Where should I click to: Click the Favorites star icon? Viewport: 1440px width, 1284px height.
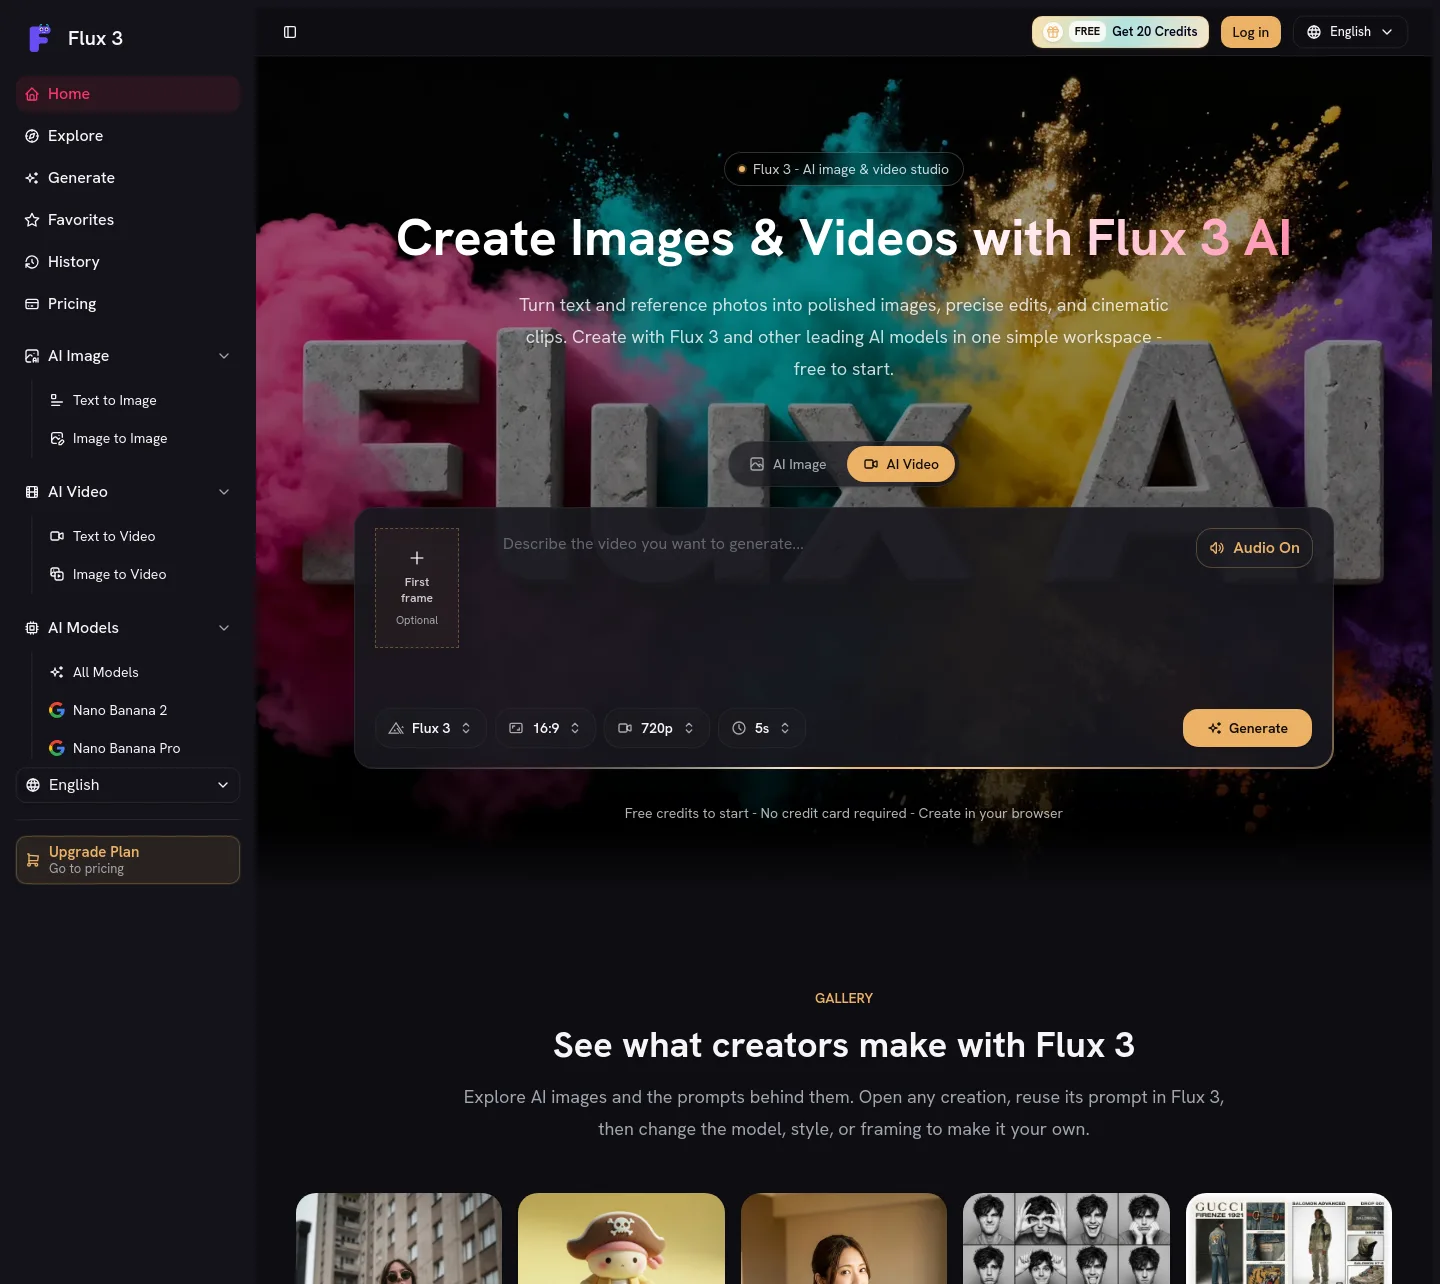coord(32,220)
